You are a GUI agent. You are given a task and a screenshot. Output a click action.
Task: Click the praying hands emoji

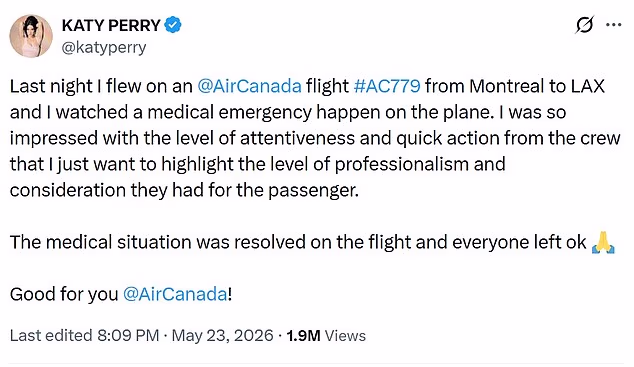click(603, 243)
